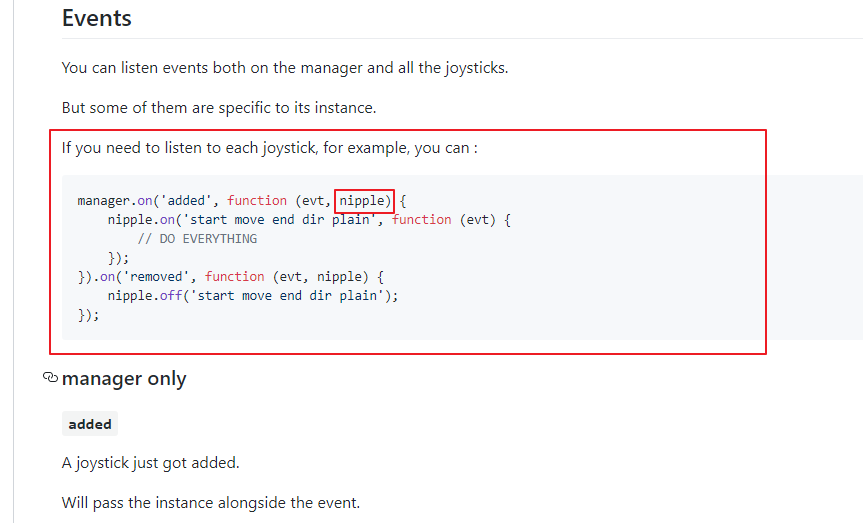The height and width of the screenshot is (523, 863).
Task: Click 'A joystick just got added.' text
Action: (151, 463)
